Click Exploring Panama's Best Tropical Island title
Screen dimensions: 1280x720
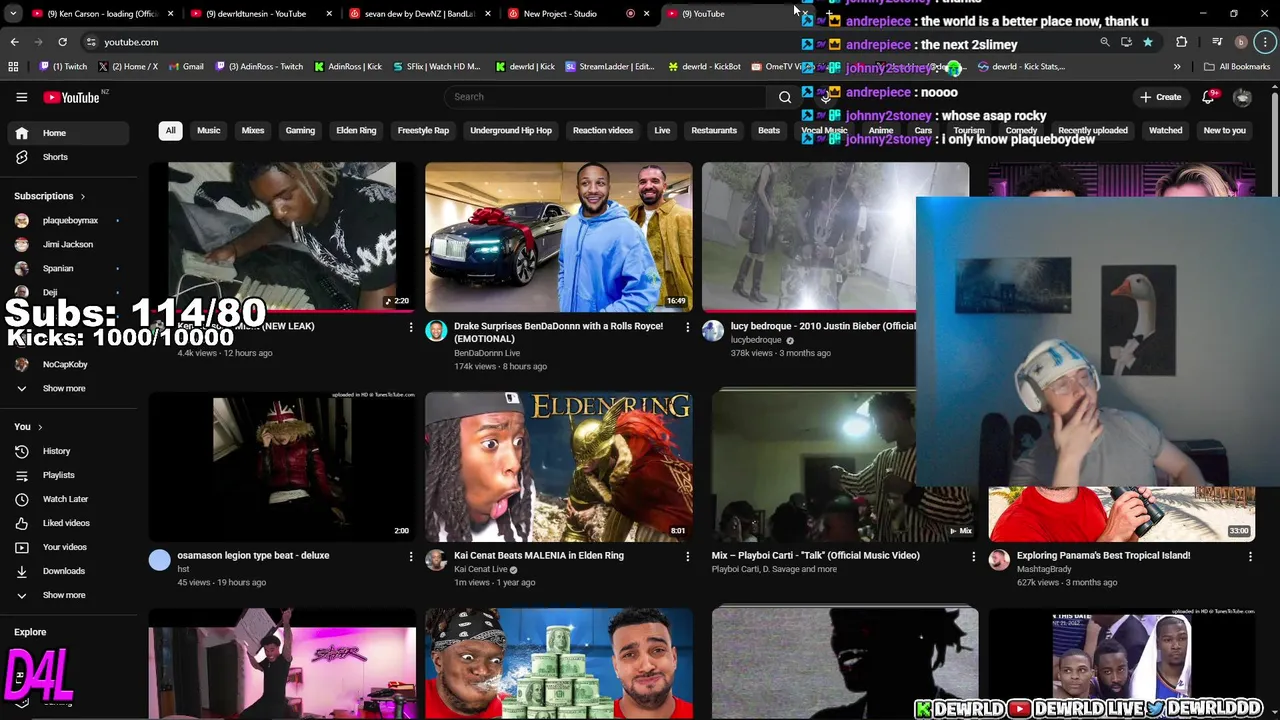(x=1103, y=555)
